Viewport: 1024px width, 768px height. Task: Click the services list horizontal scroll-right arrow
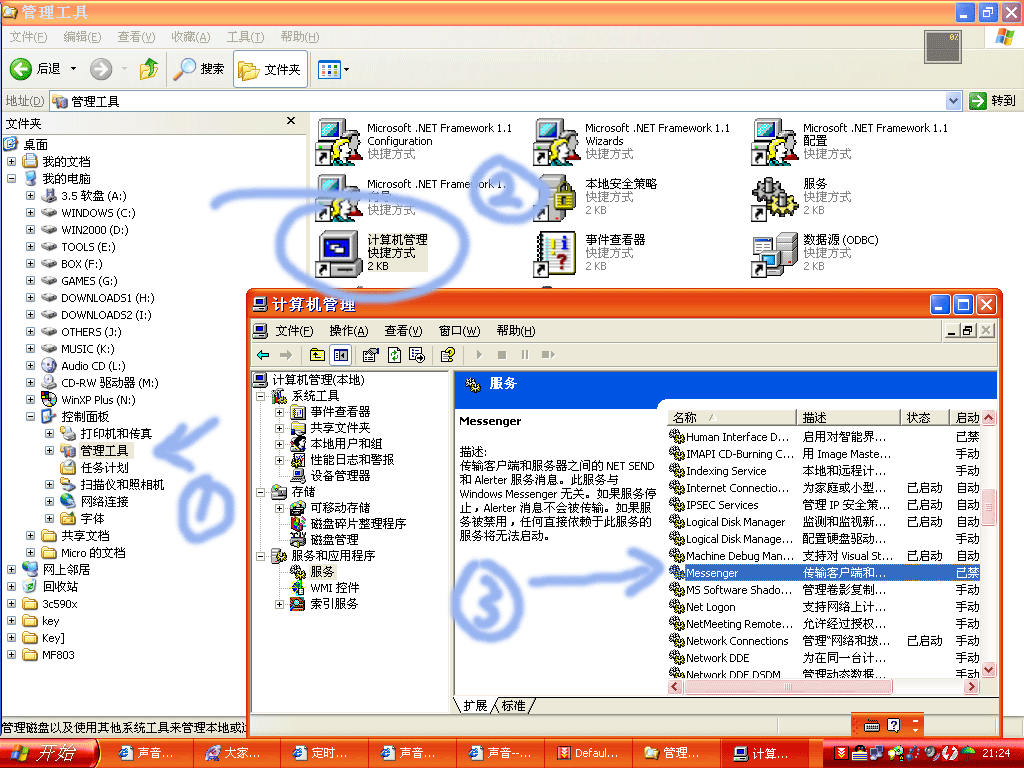[972, 686]
